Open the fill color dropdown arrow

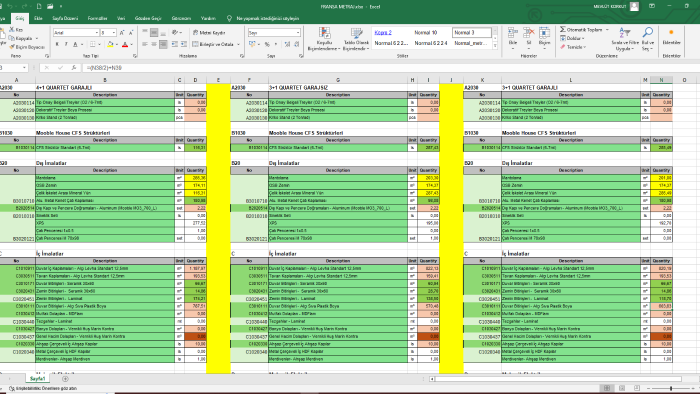(x=117, y=44)
